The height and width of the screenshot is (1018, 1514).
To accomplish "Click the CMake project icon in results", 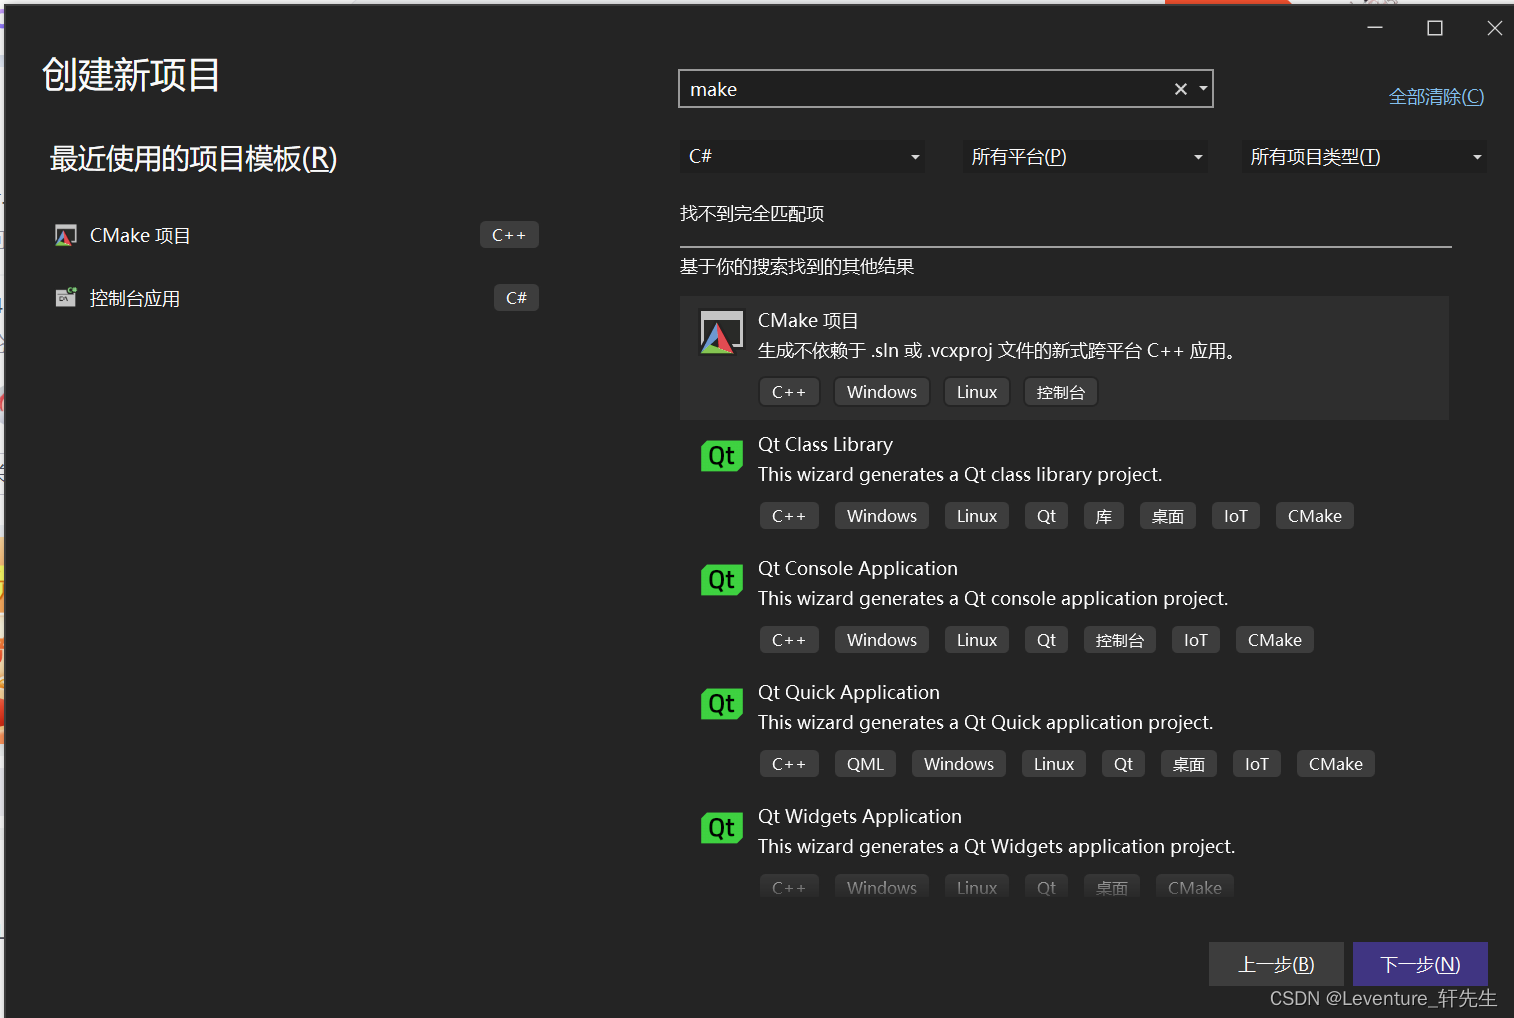I will coord(721,333).
